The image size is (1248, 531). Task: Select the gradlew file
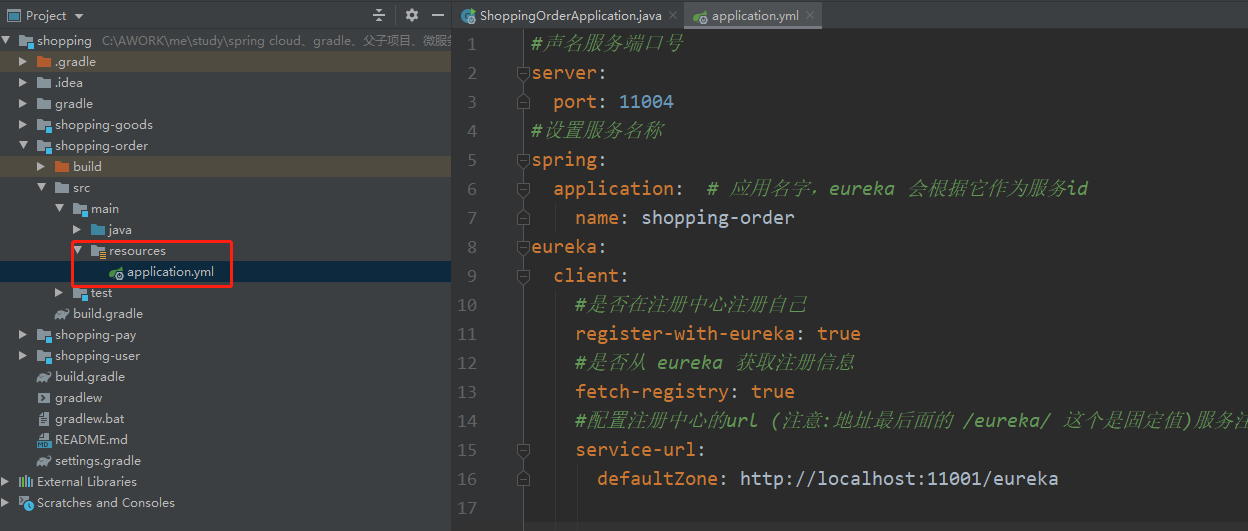(79, 398)
